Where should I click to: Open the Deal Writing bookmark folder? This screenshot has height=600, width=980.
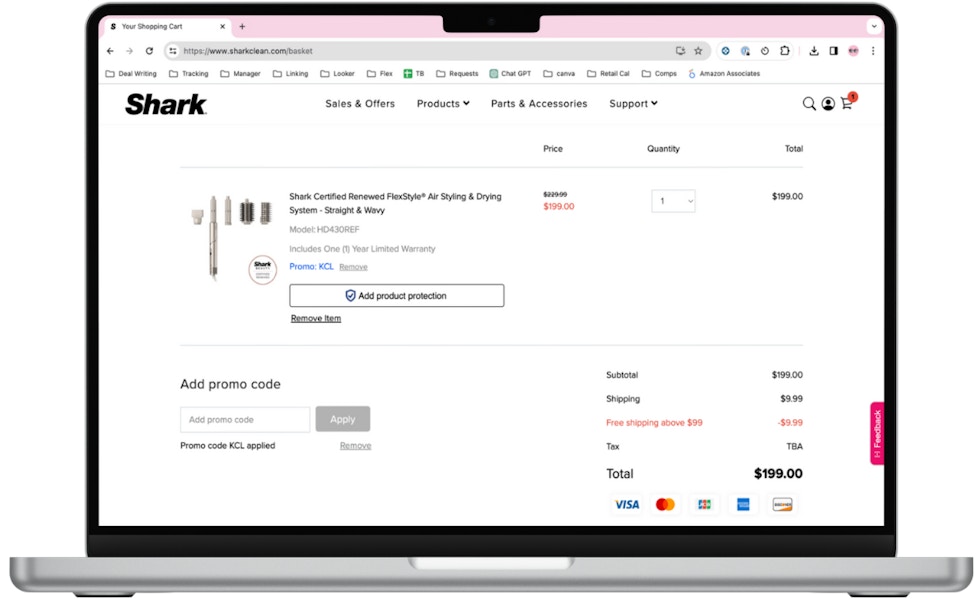(x=131, y=74)
